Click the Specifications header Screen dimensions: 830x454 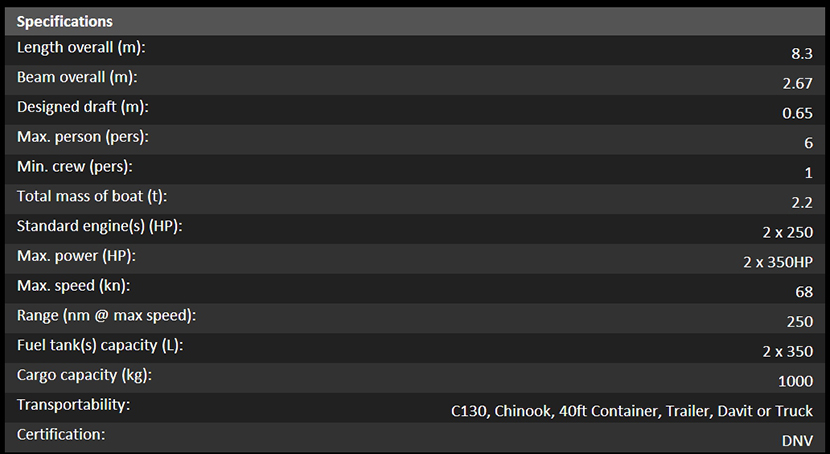[x=65, y=21]
